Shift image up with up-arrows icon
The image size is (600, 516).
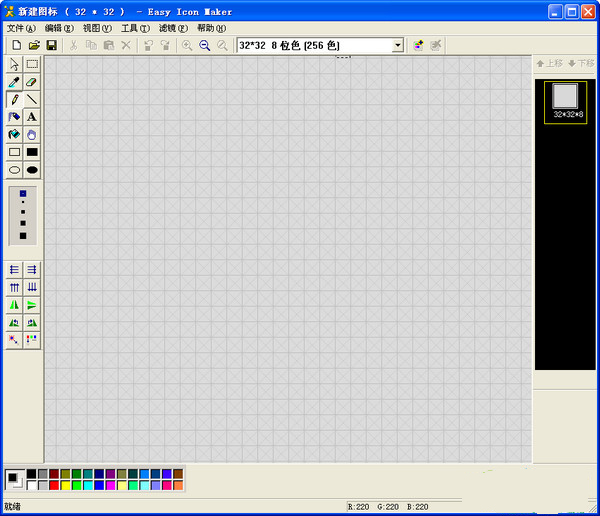[x=15, y=287]
